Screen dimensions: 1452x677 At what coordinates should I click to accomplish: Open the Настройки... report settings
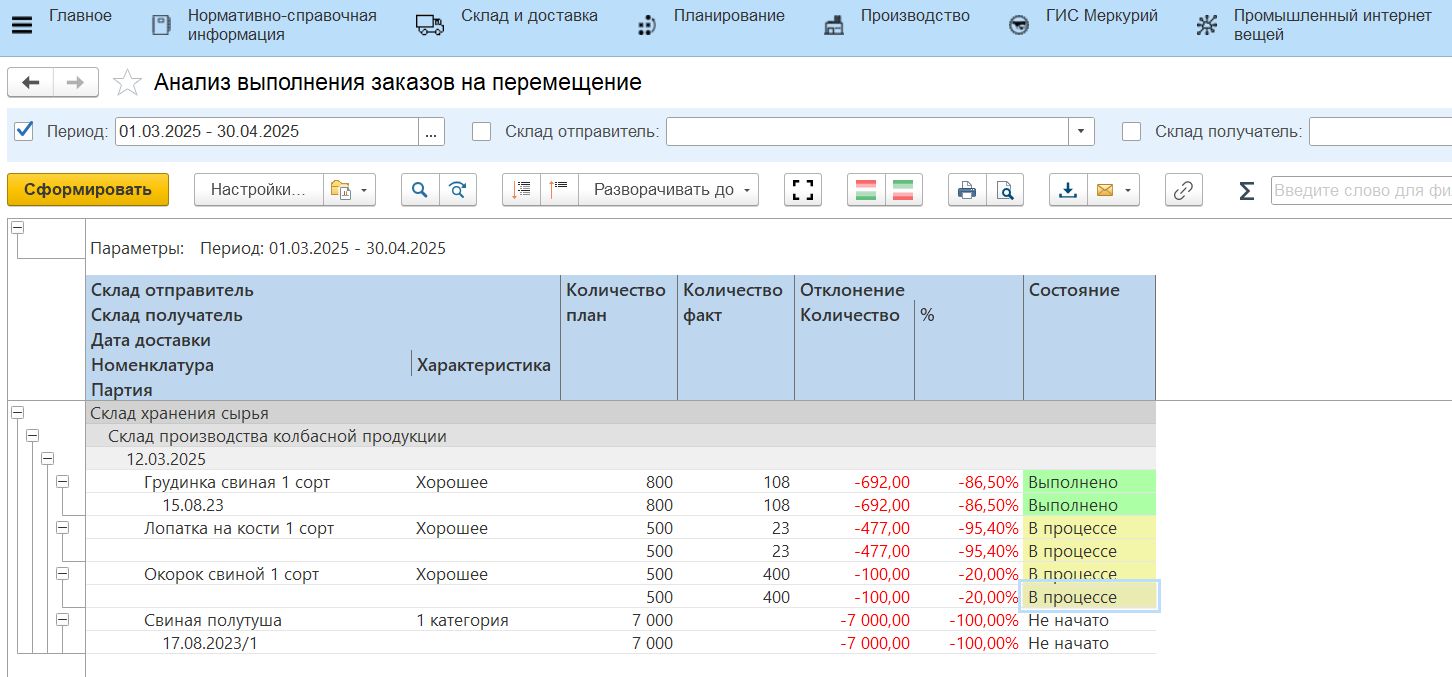(258, 190)
